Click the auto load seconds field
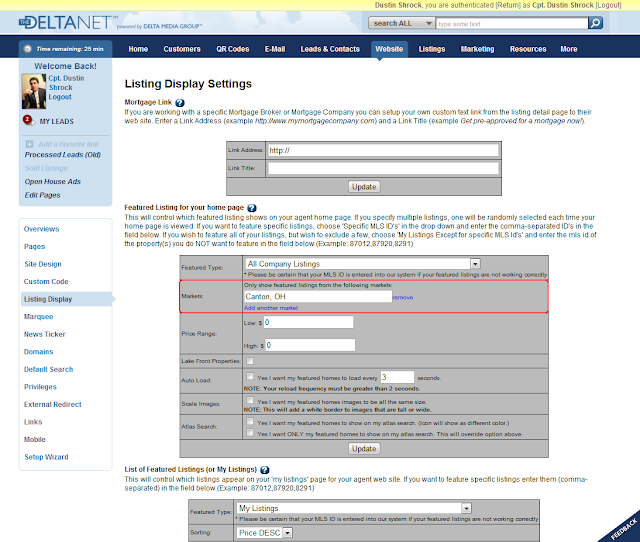Viewport: 640px width, 542px height. click(397, 377)
